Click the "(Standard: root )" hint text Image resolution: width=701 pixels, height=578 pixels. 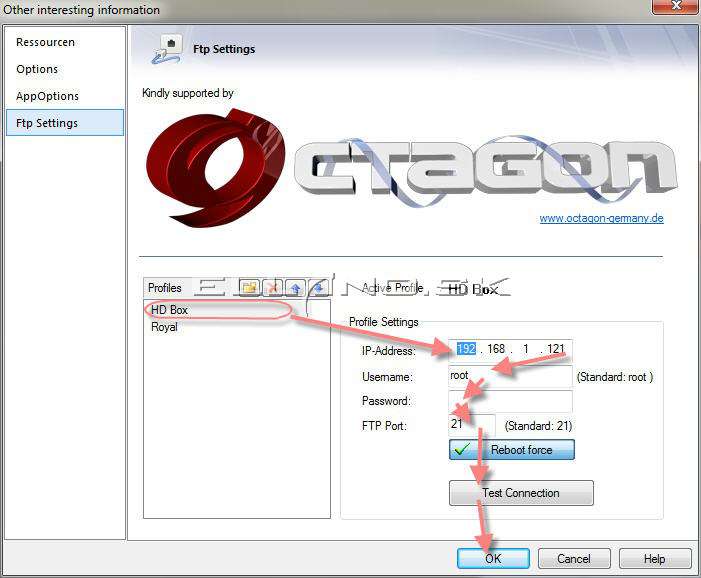click(x=615, y=377)
